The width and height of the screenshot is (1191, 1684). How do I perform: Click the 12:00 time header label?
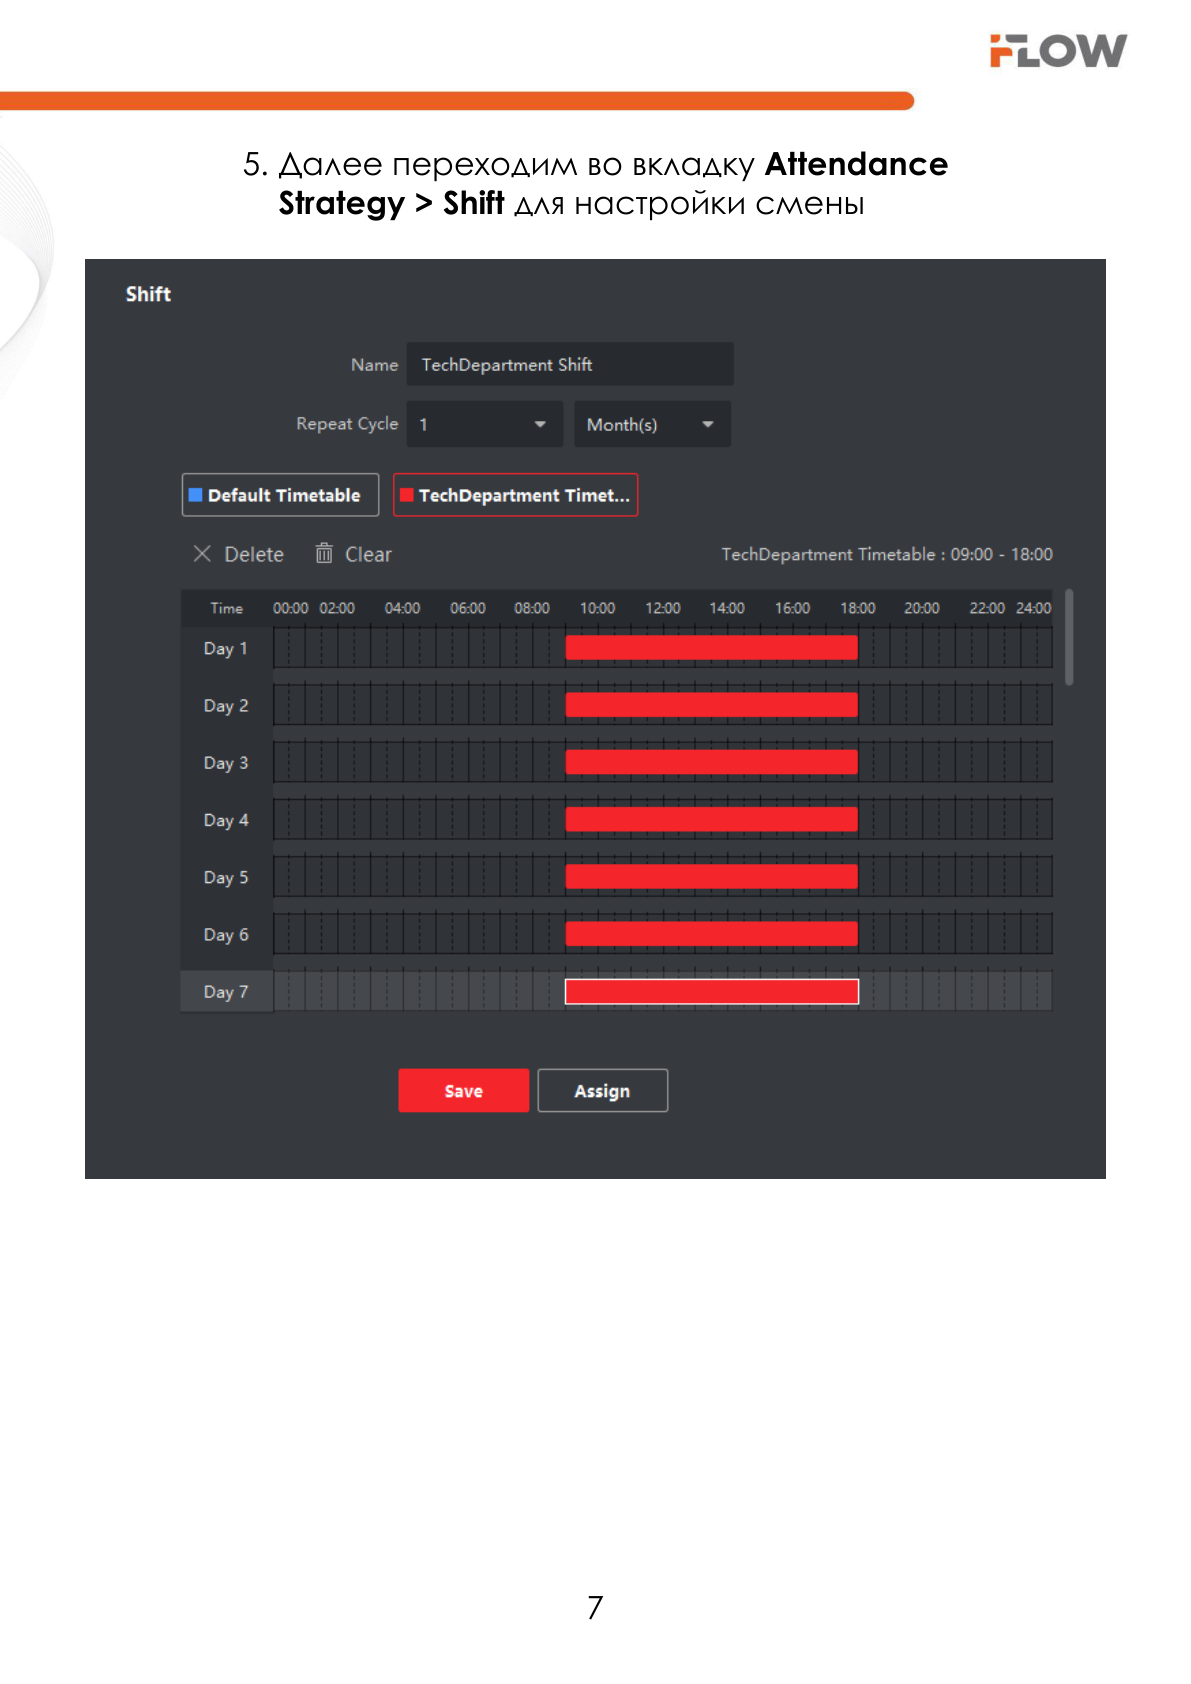click(662, 608)
